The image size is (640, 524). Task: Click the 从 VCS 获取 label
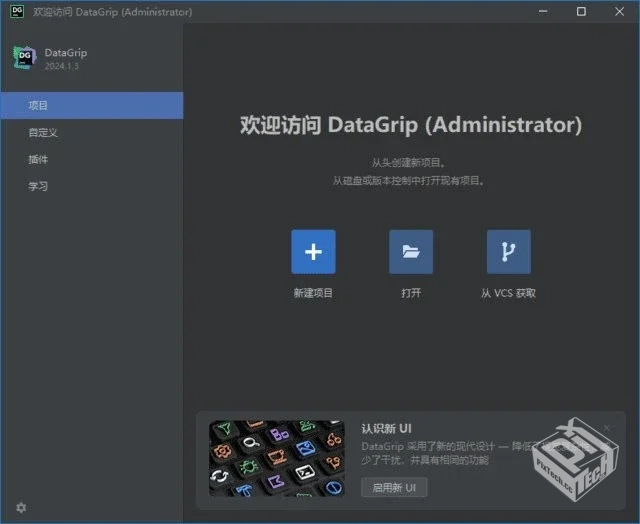pos(508,293)
